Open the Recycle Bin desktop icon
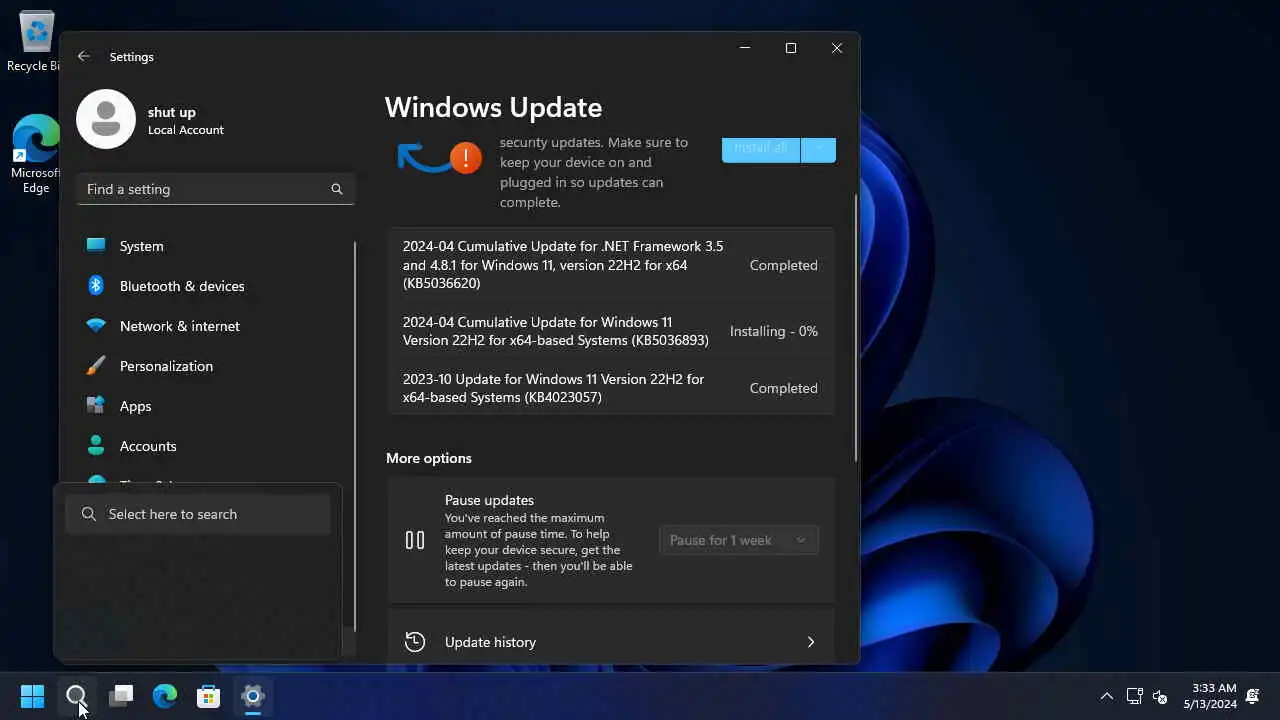 click(37, 42)
